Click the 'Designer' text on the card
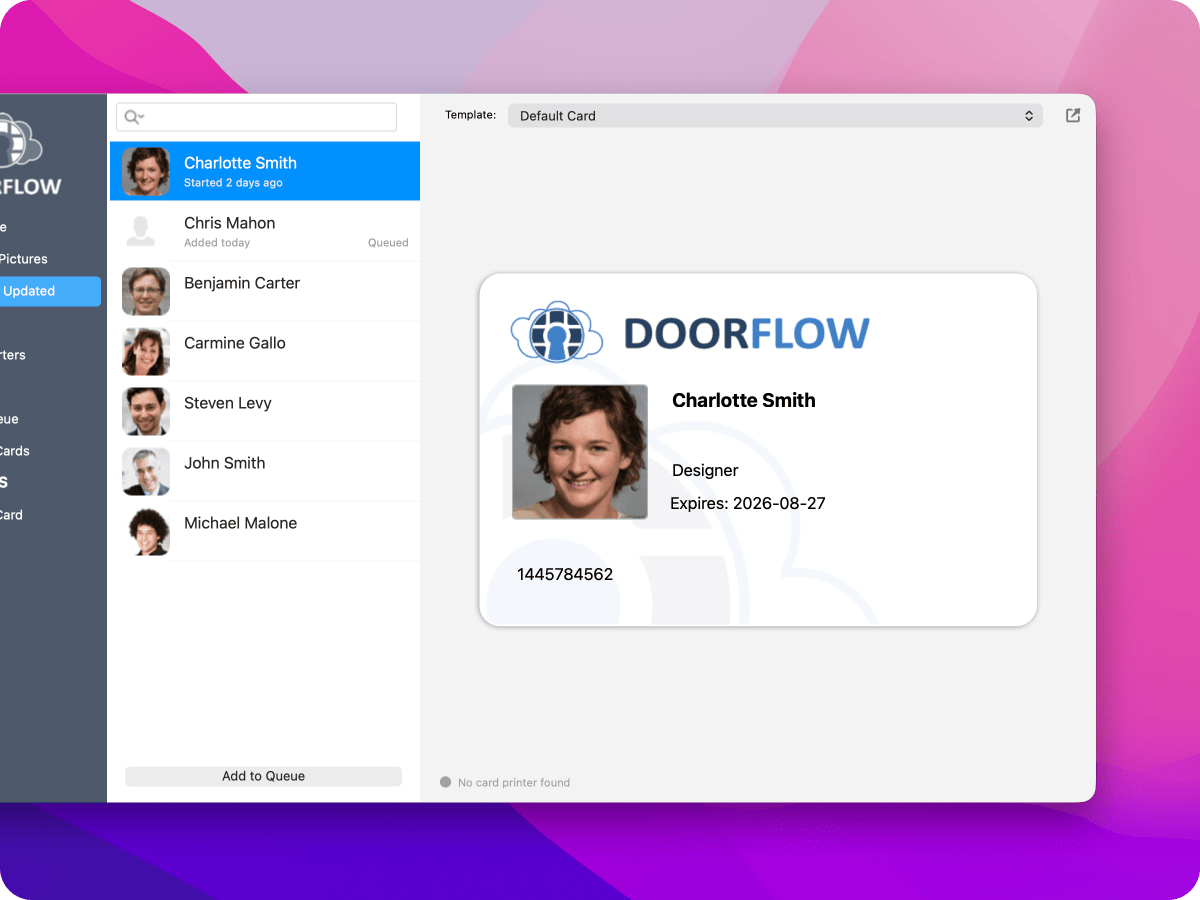The image size is (1200, 900). 705,470
